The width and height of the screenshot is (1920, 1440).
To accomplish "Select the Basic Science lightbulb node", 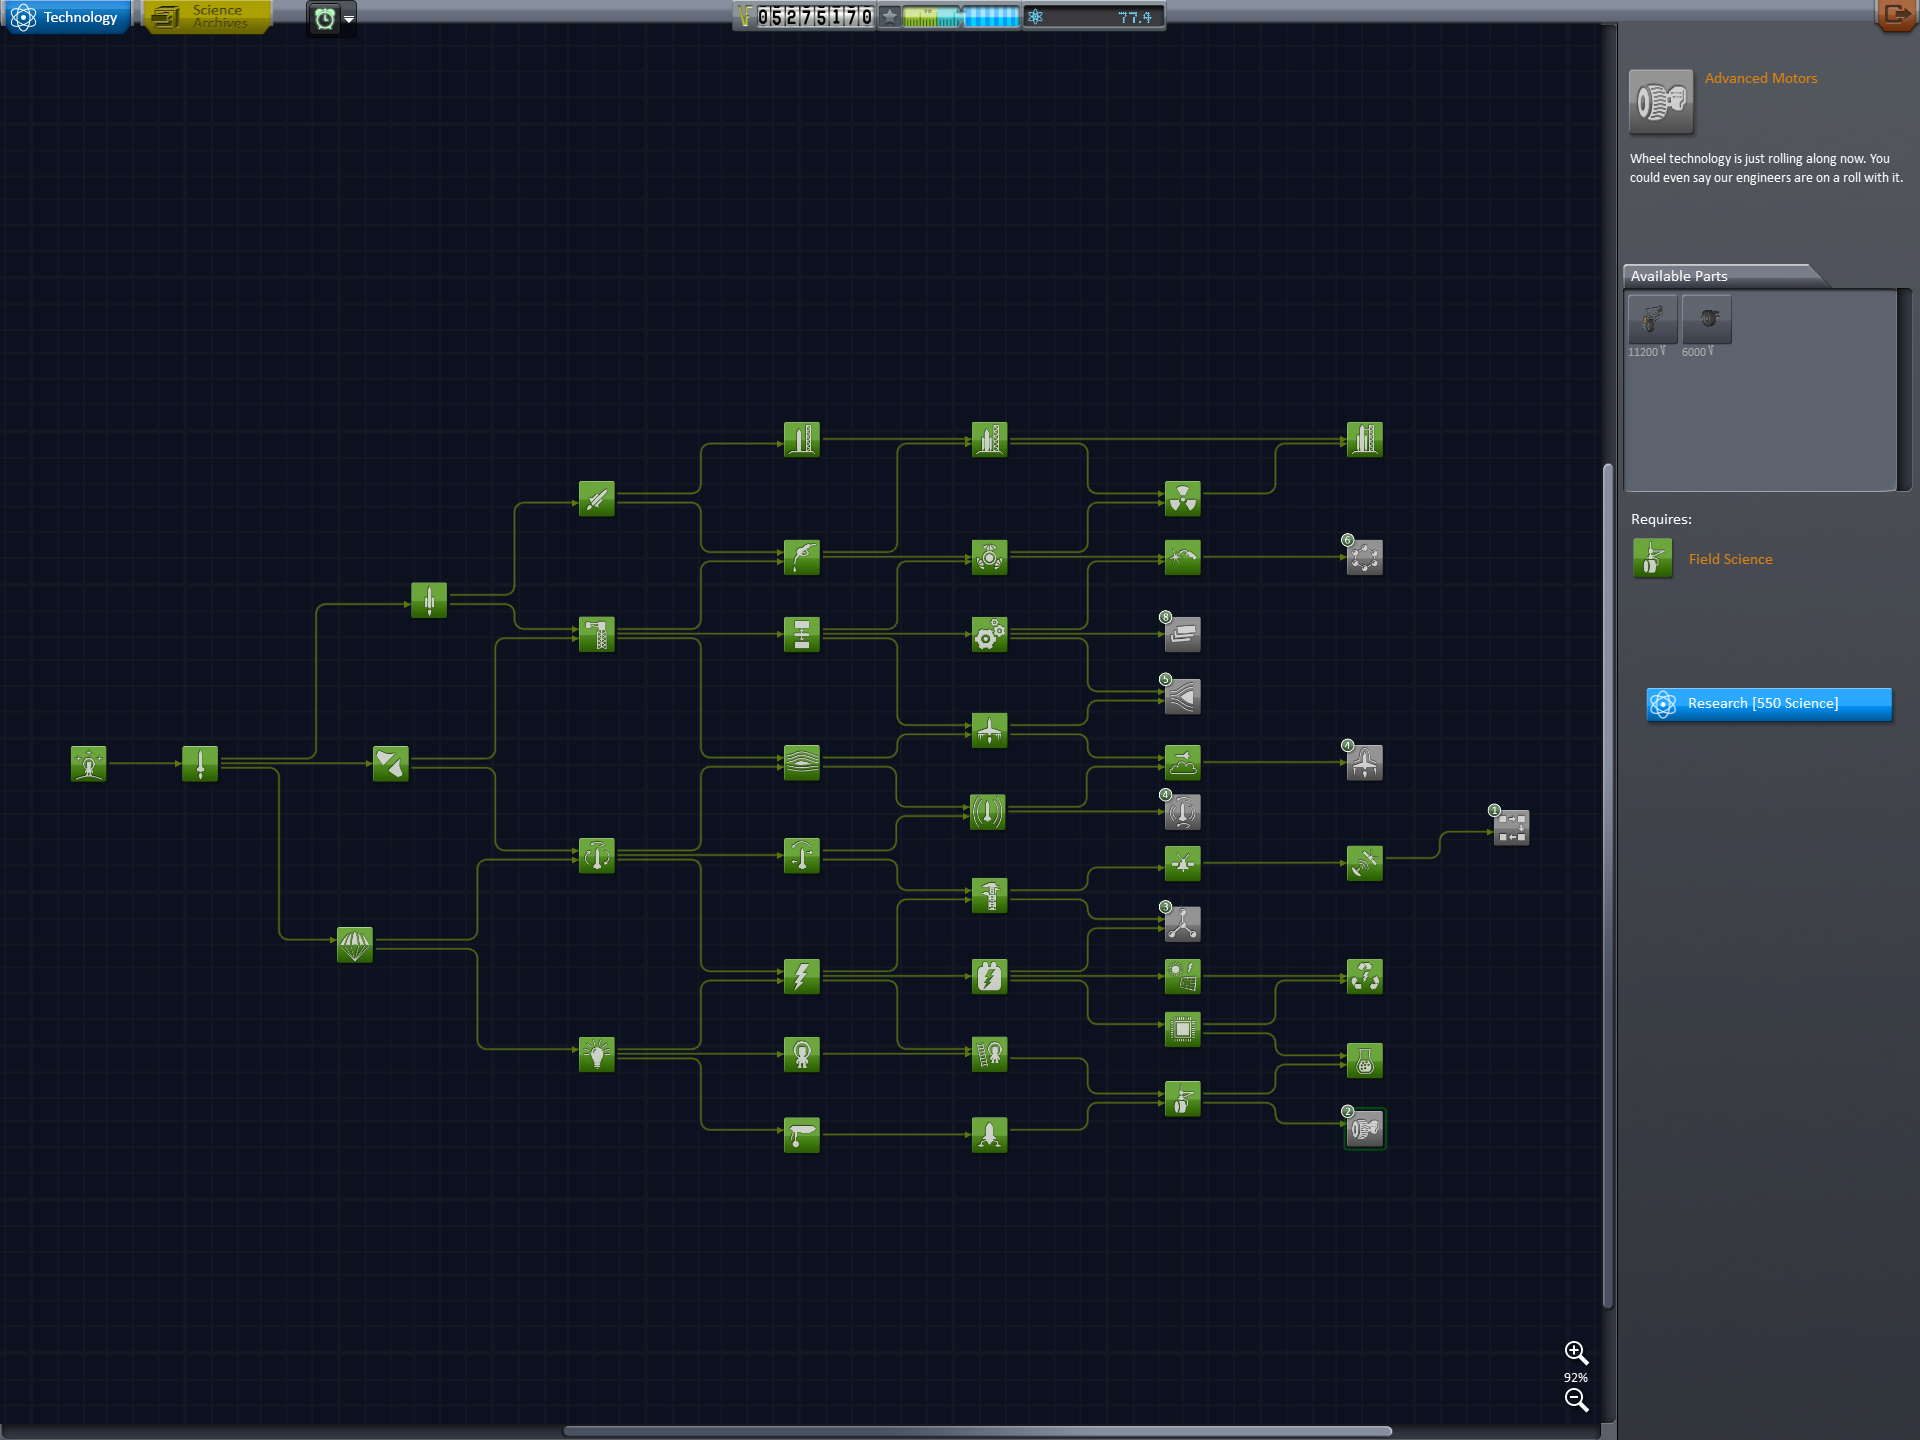I will pos(597,1054).
